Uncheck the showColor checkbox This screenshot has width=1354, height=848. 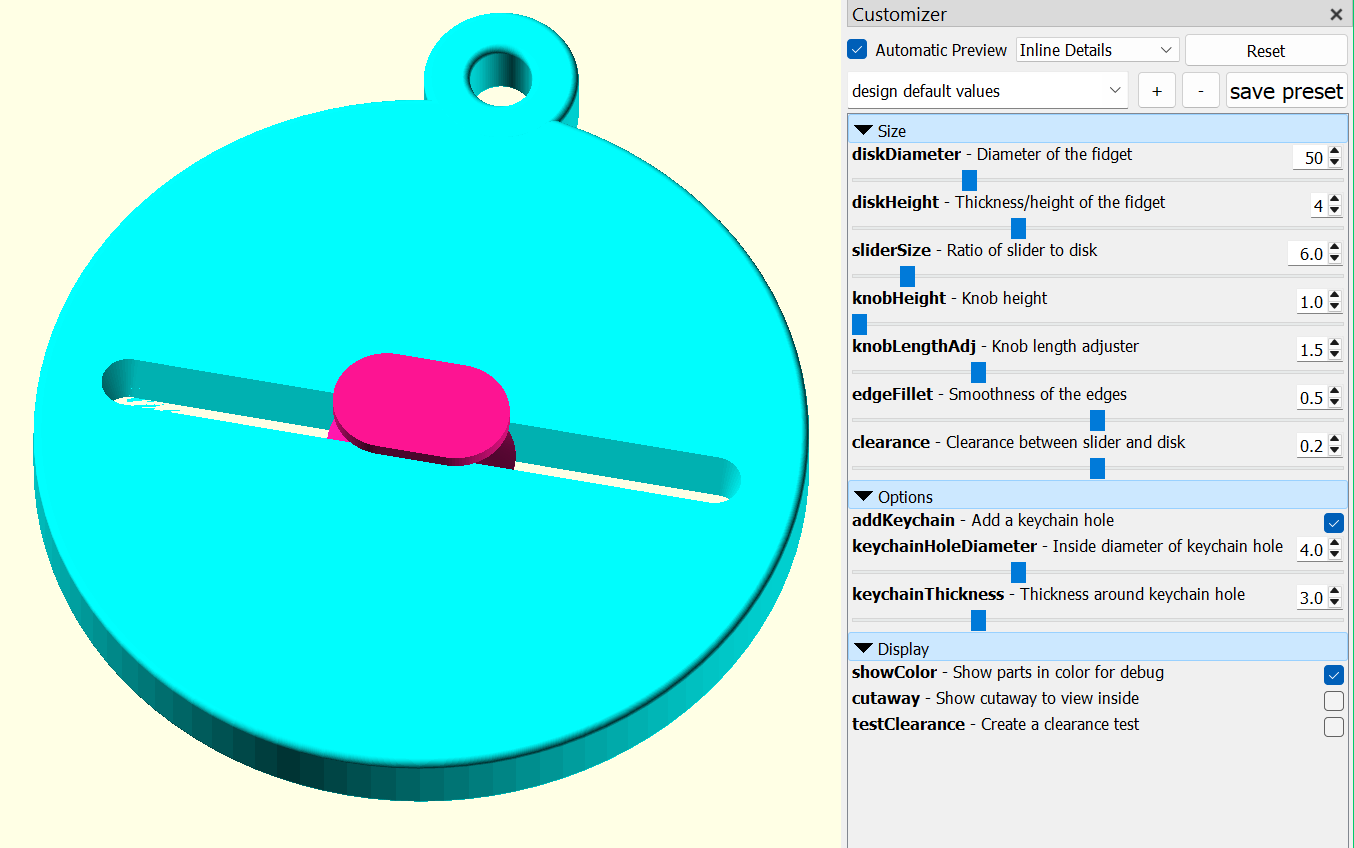coord(1333,675)
